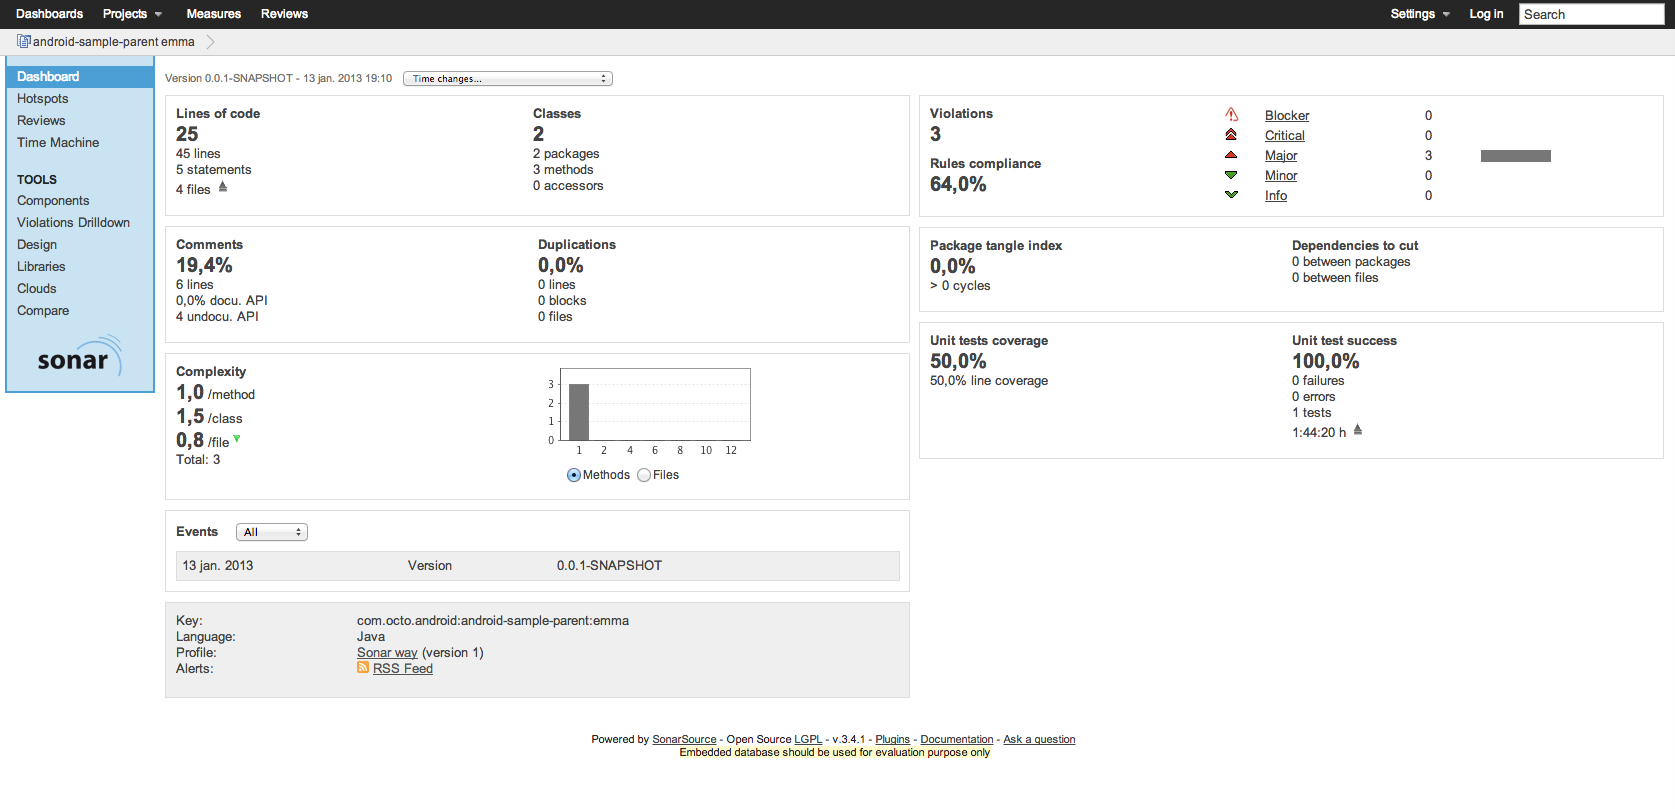Image resolution: width=1675 pixels, height=809 pixels.
Task: Open the Documentation footer link
Action: [957, 740]
